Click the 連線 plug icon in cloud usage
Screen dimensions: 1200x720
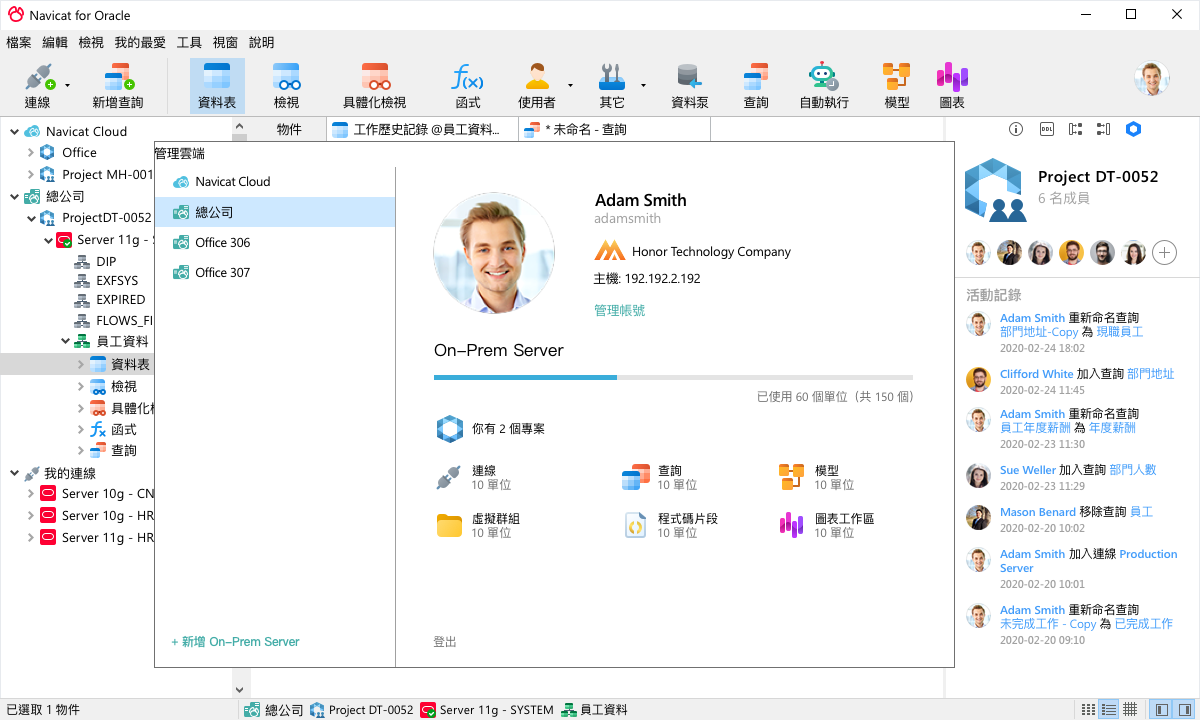click(x=448, y=478)
